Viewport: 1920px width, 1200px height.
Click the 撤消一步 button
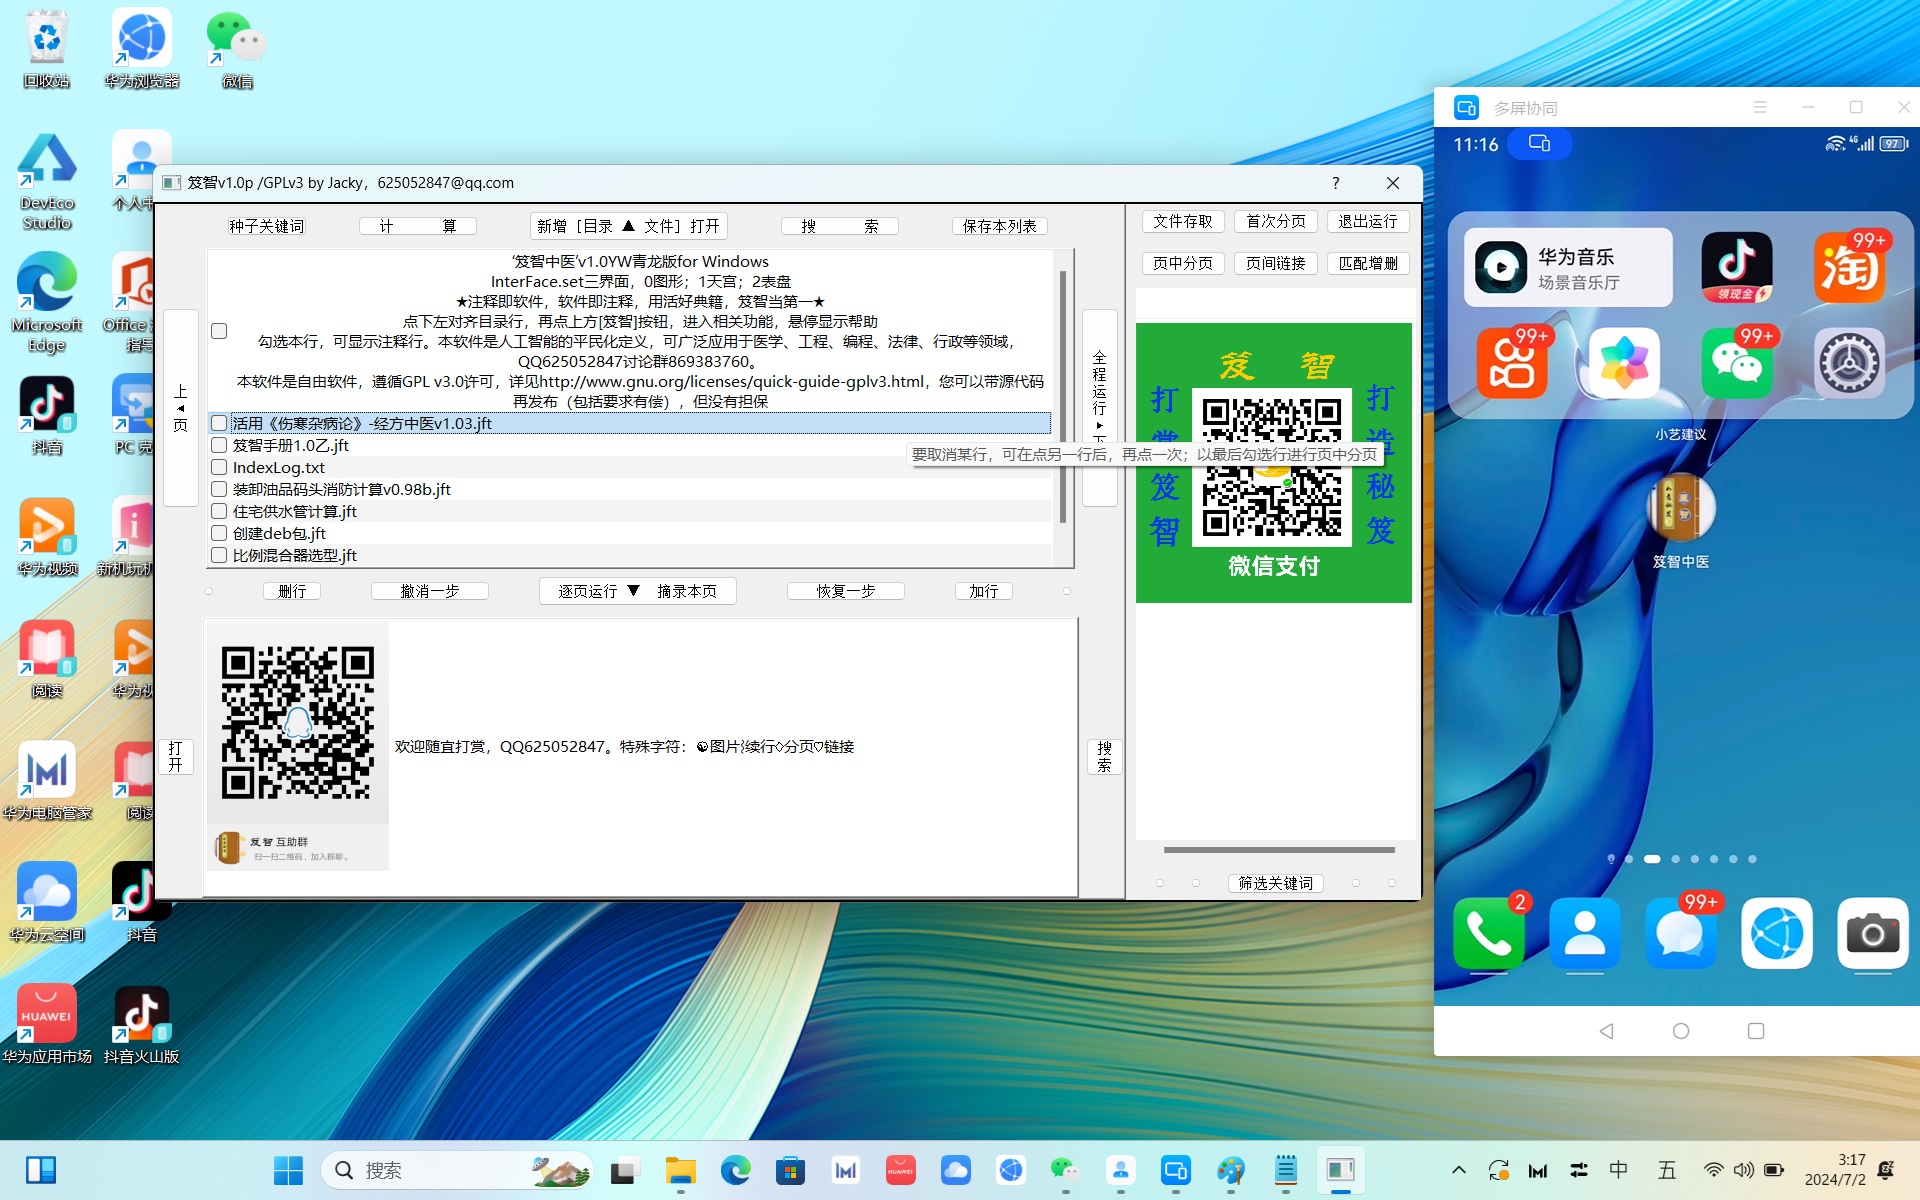tap(430, 591)
